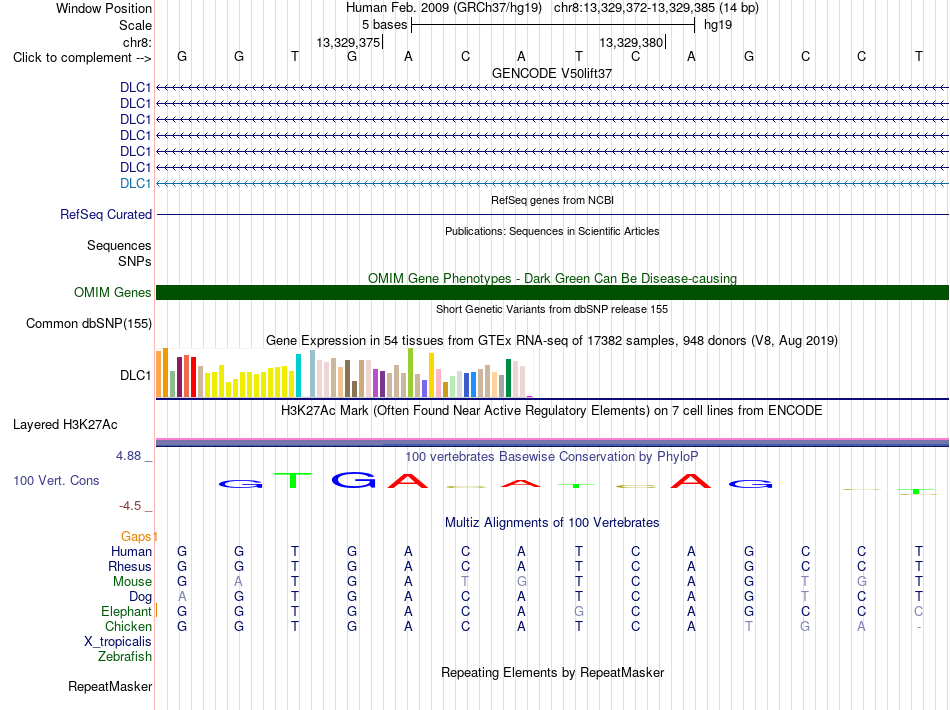Select the Mouse alignment row label
The width and height of the screenshot is (950, 710).
pos(132,582)
